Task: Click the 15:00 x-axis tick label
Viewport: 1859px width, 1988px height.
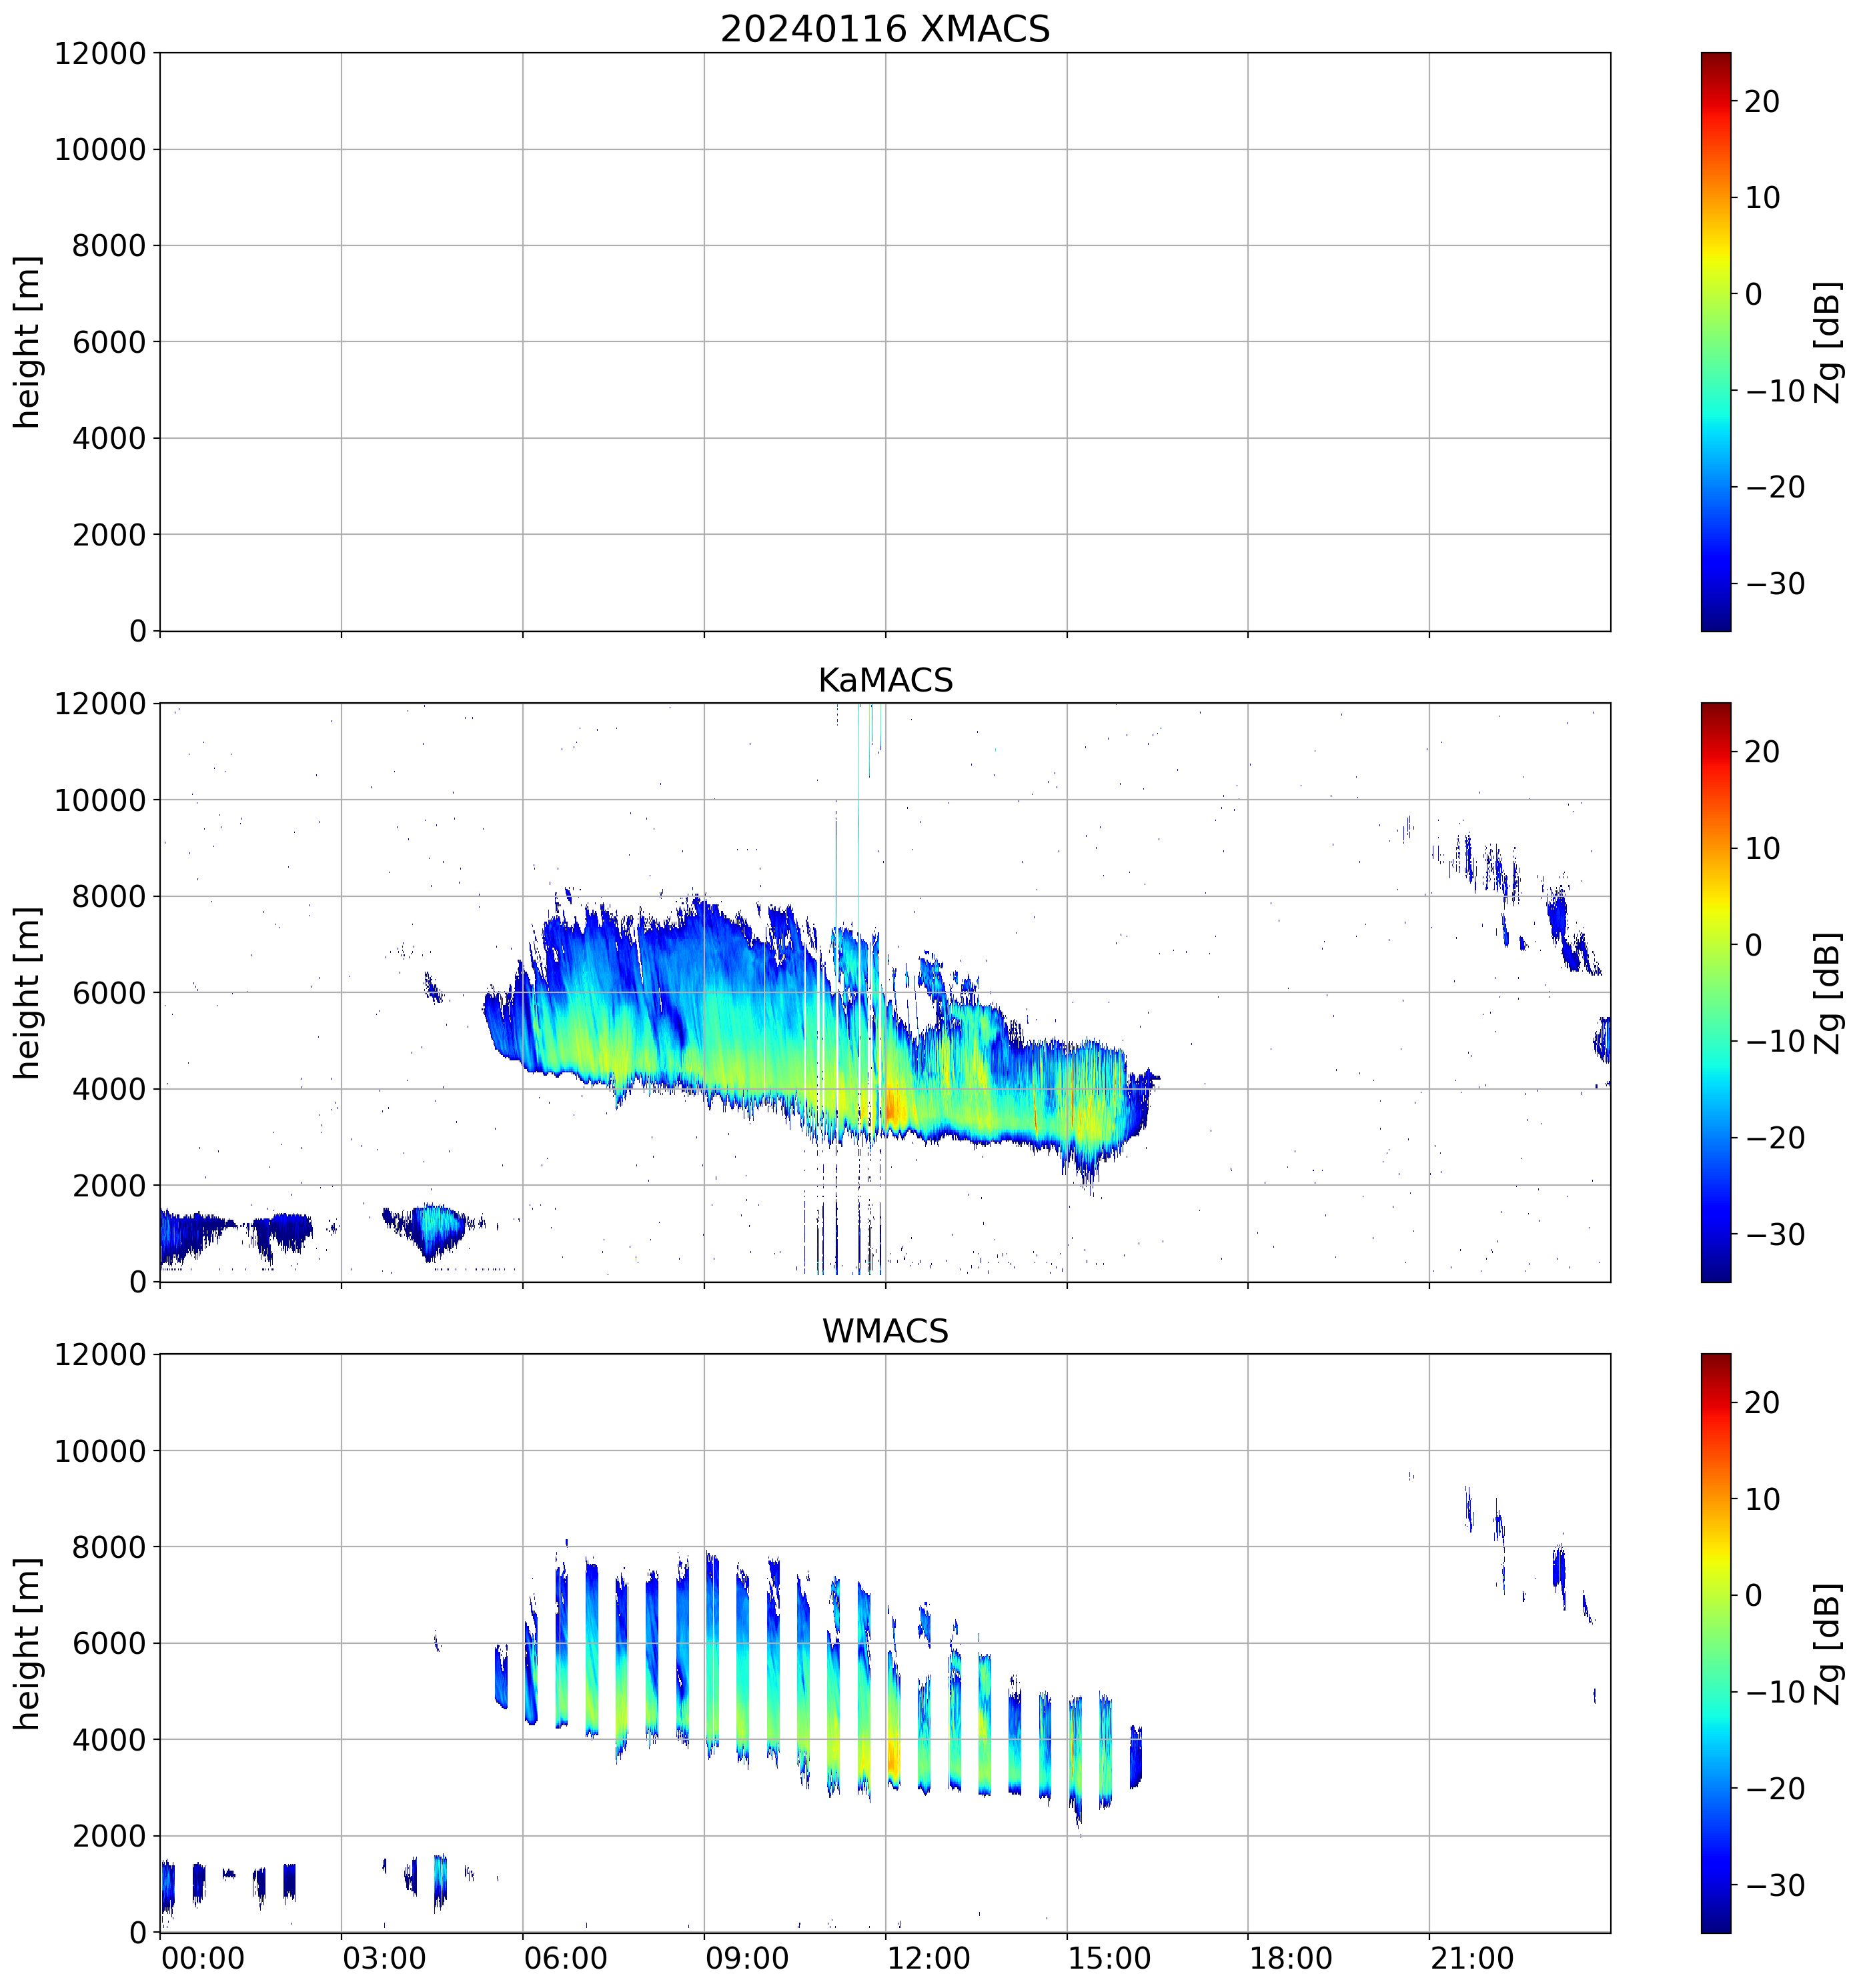Action: pyautogui.click(x=1109, y=1958)
